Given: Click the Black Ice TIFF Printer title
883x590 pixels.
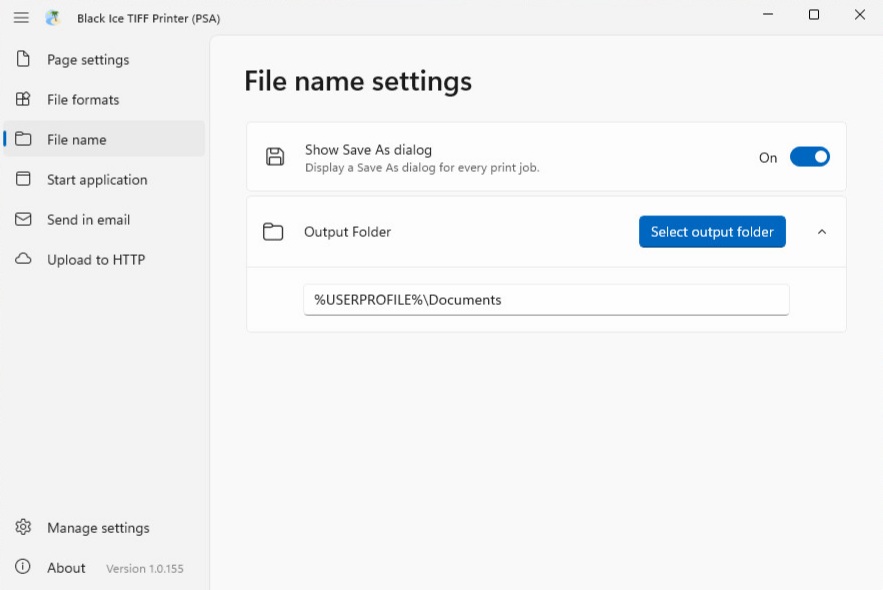Looking at the screenshot, I should click(x=149, y=19).
